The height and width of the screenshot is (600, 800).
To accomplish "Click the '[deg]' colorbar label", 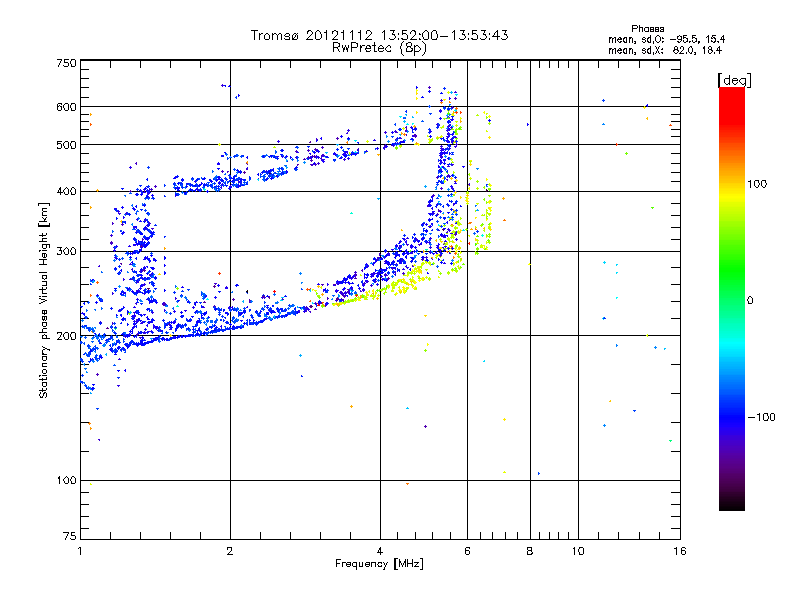I will coord(734,80).
